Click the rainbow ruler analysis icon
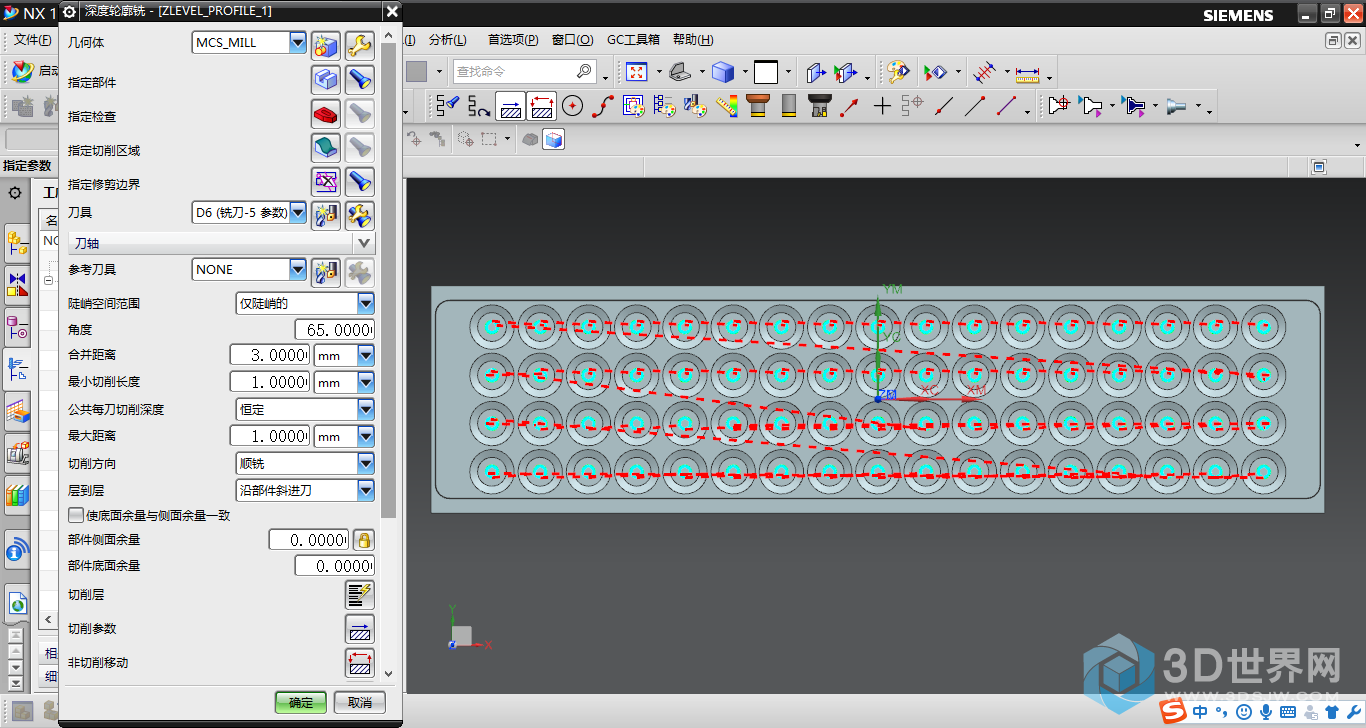 pyautogui.click(x=726, y=106)
